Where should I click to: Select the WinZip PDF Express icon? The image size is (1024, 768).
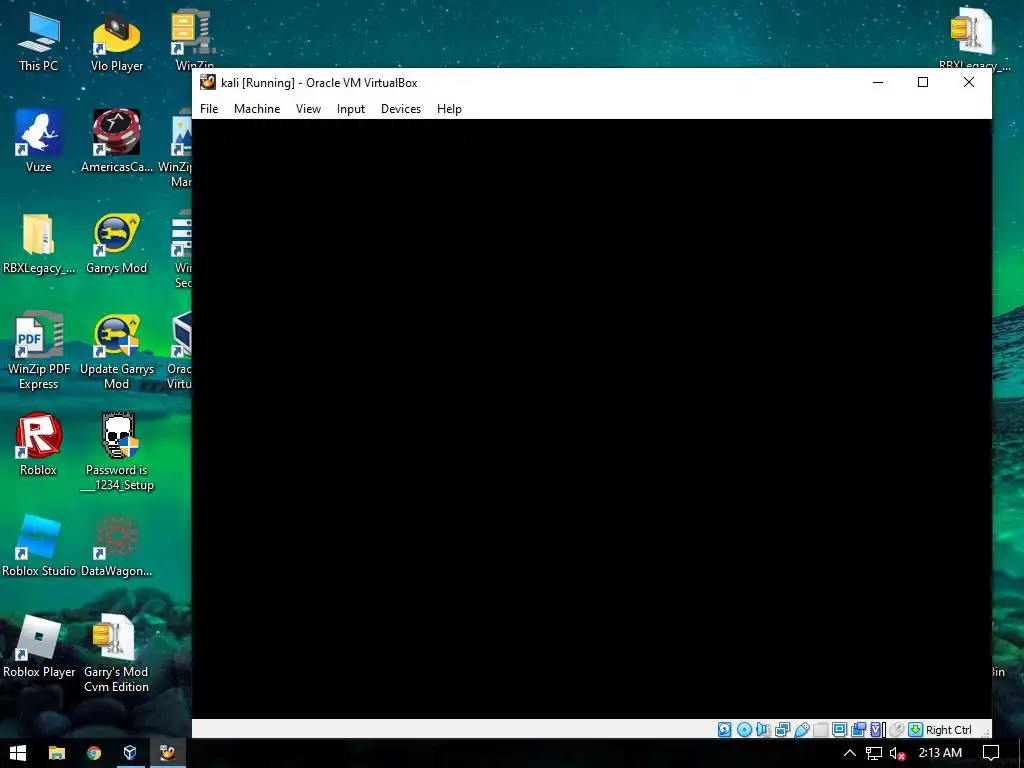point(39,351)
